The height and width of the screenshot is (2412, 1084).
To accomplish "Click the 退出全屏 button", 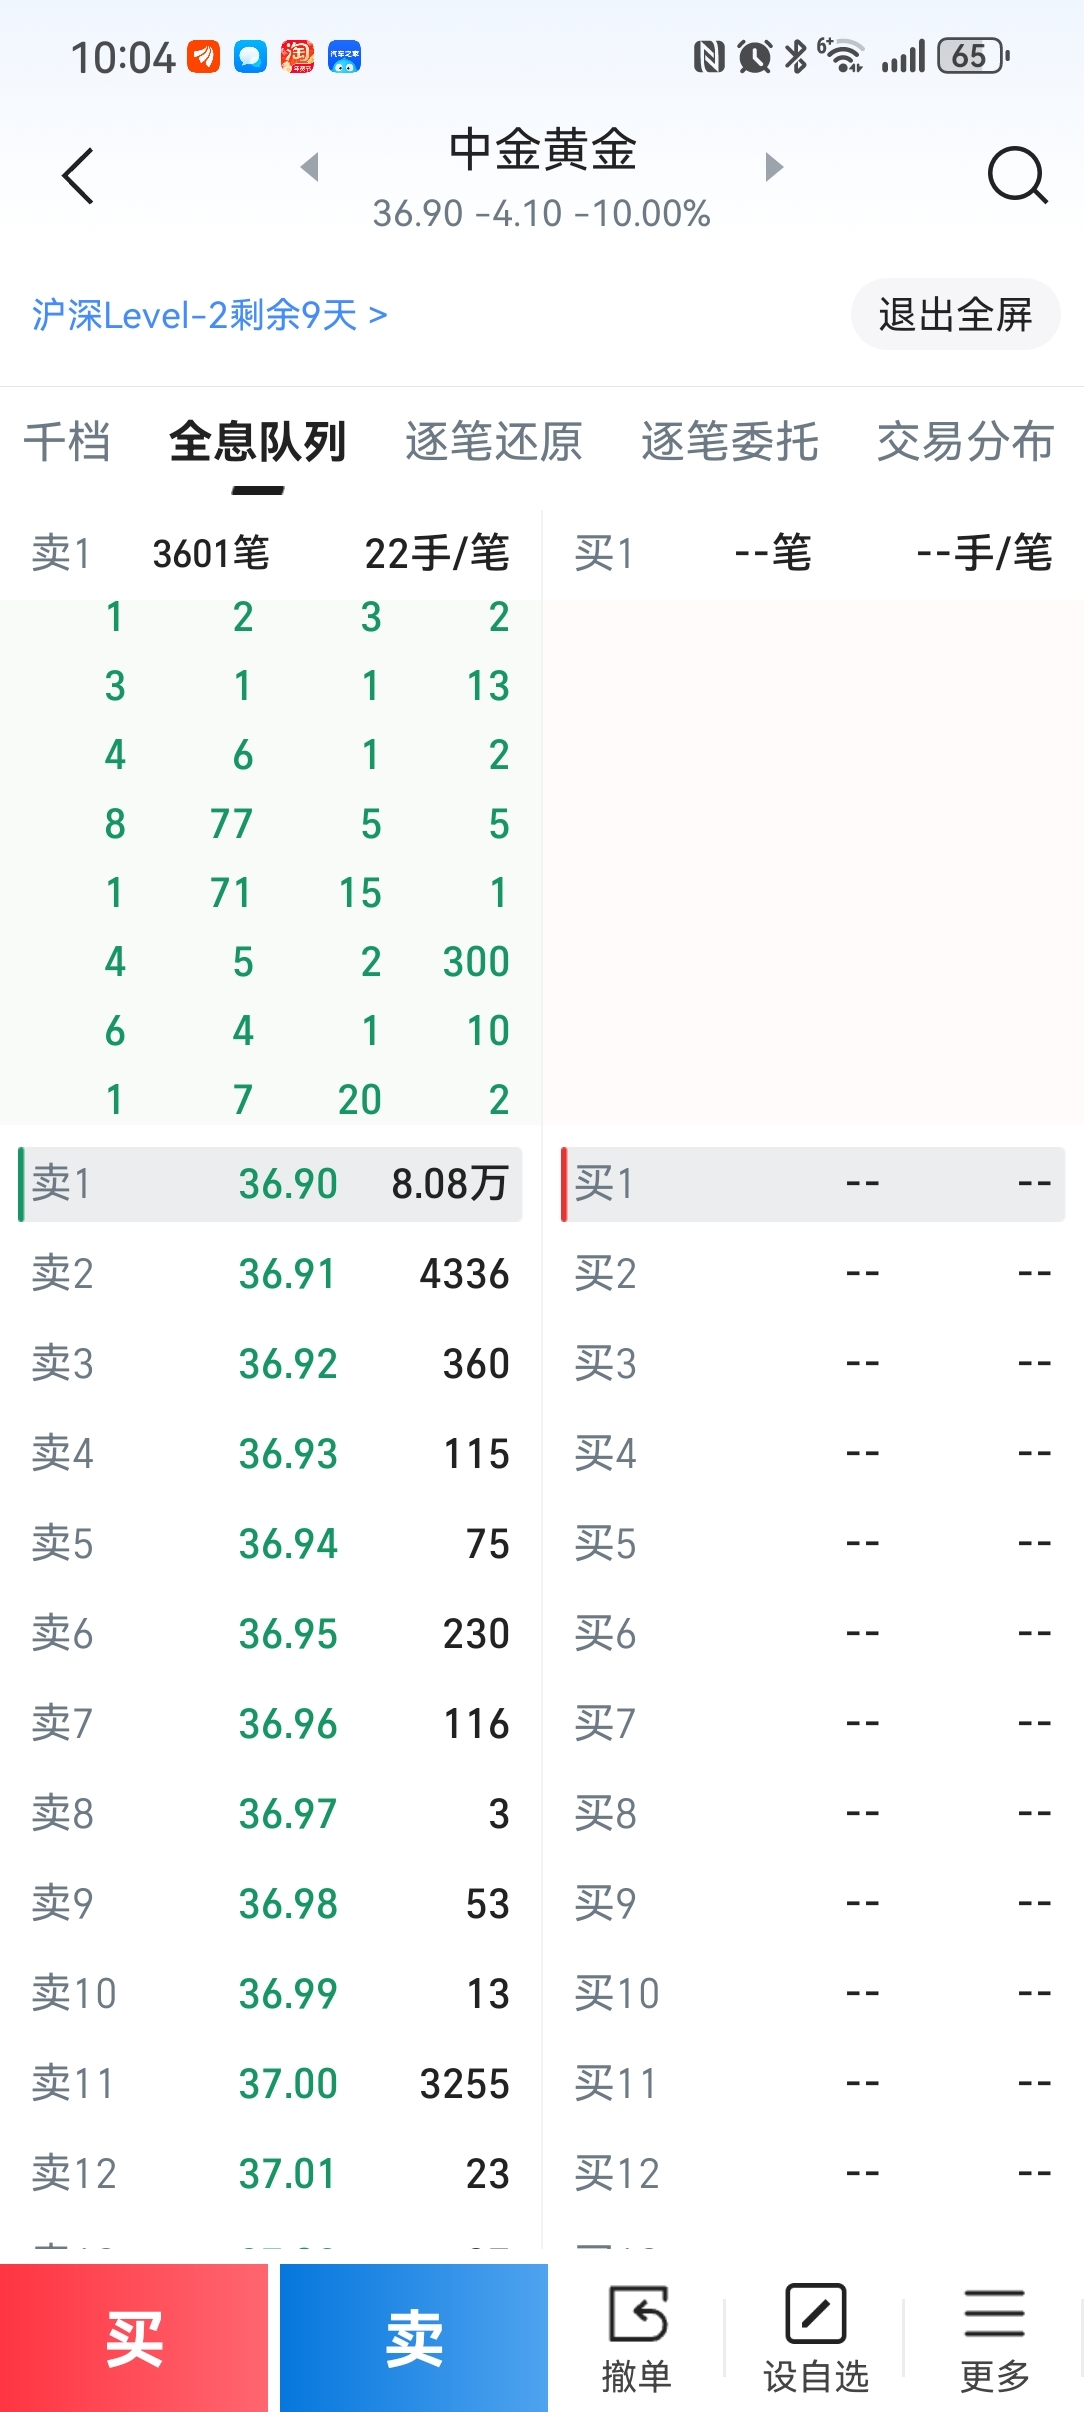I will (x=955, y=314).
